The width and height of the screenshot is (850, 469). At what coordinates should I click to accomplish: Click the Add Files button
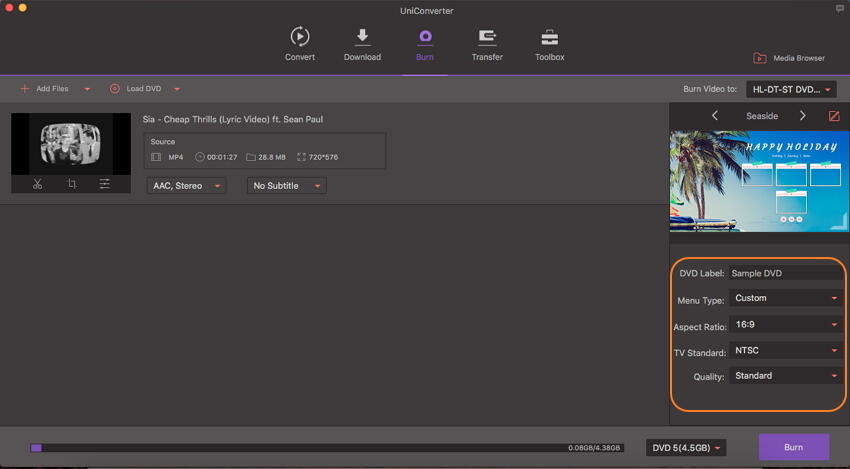tap(44, 88)
